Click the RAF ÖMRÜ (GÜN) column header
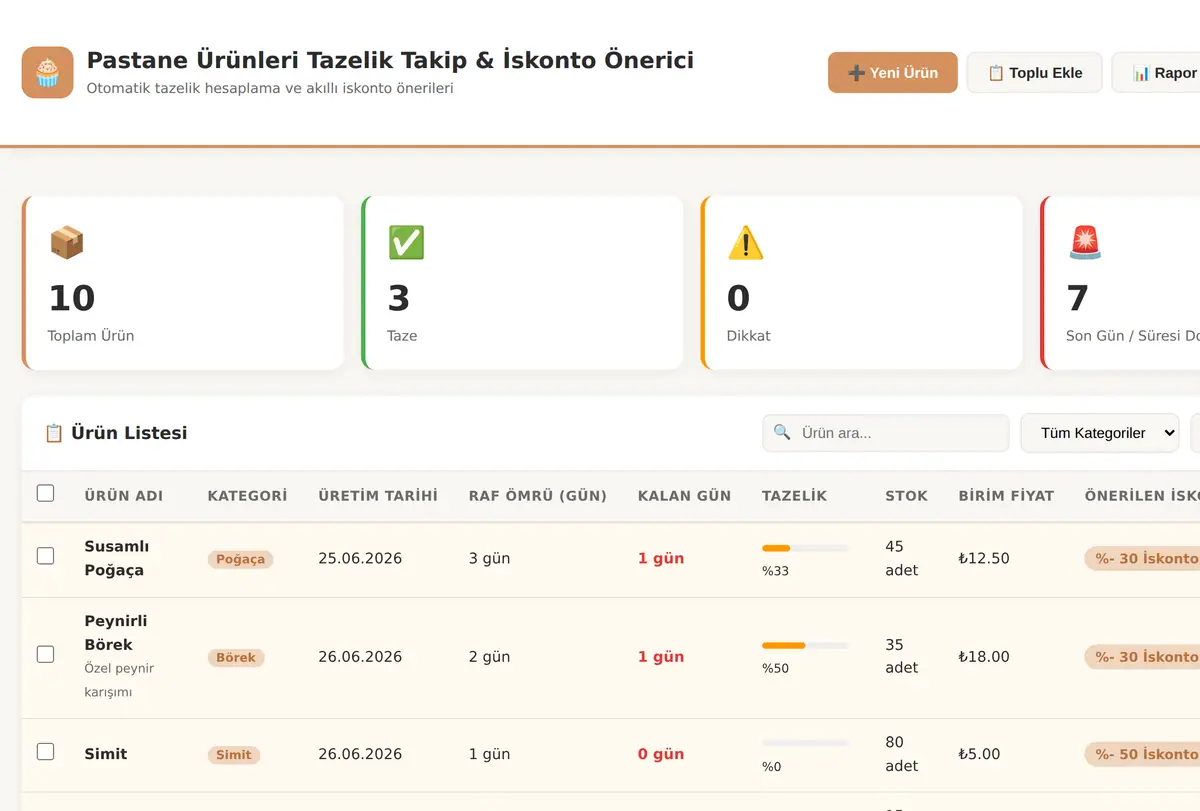Viewport: 1200px width, 811px height. (538, 496)
